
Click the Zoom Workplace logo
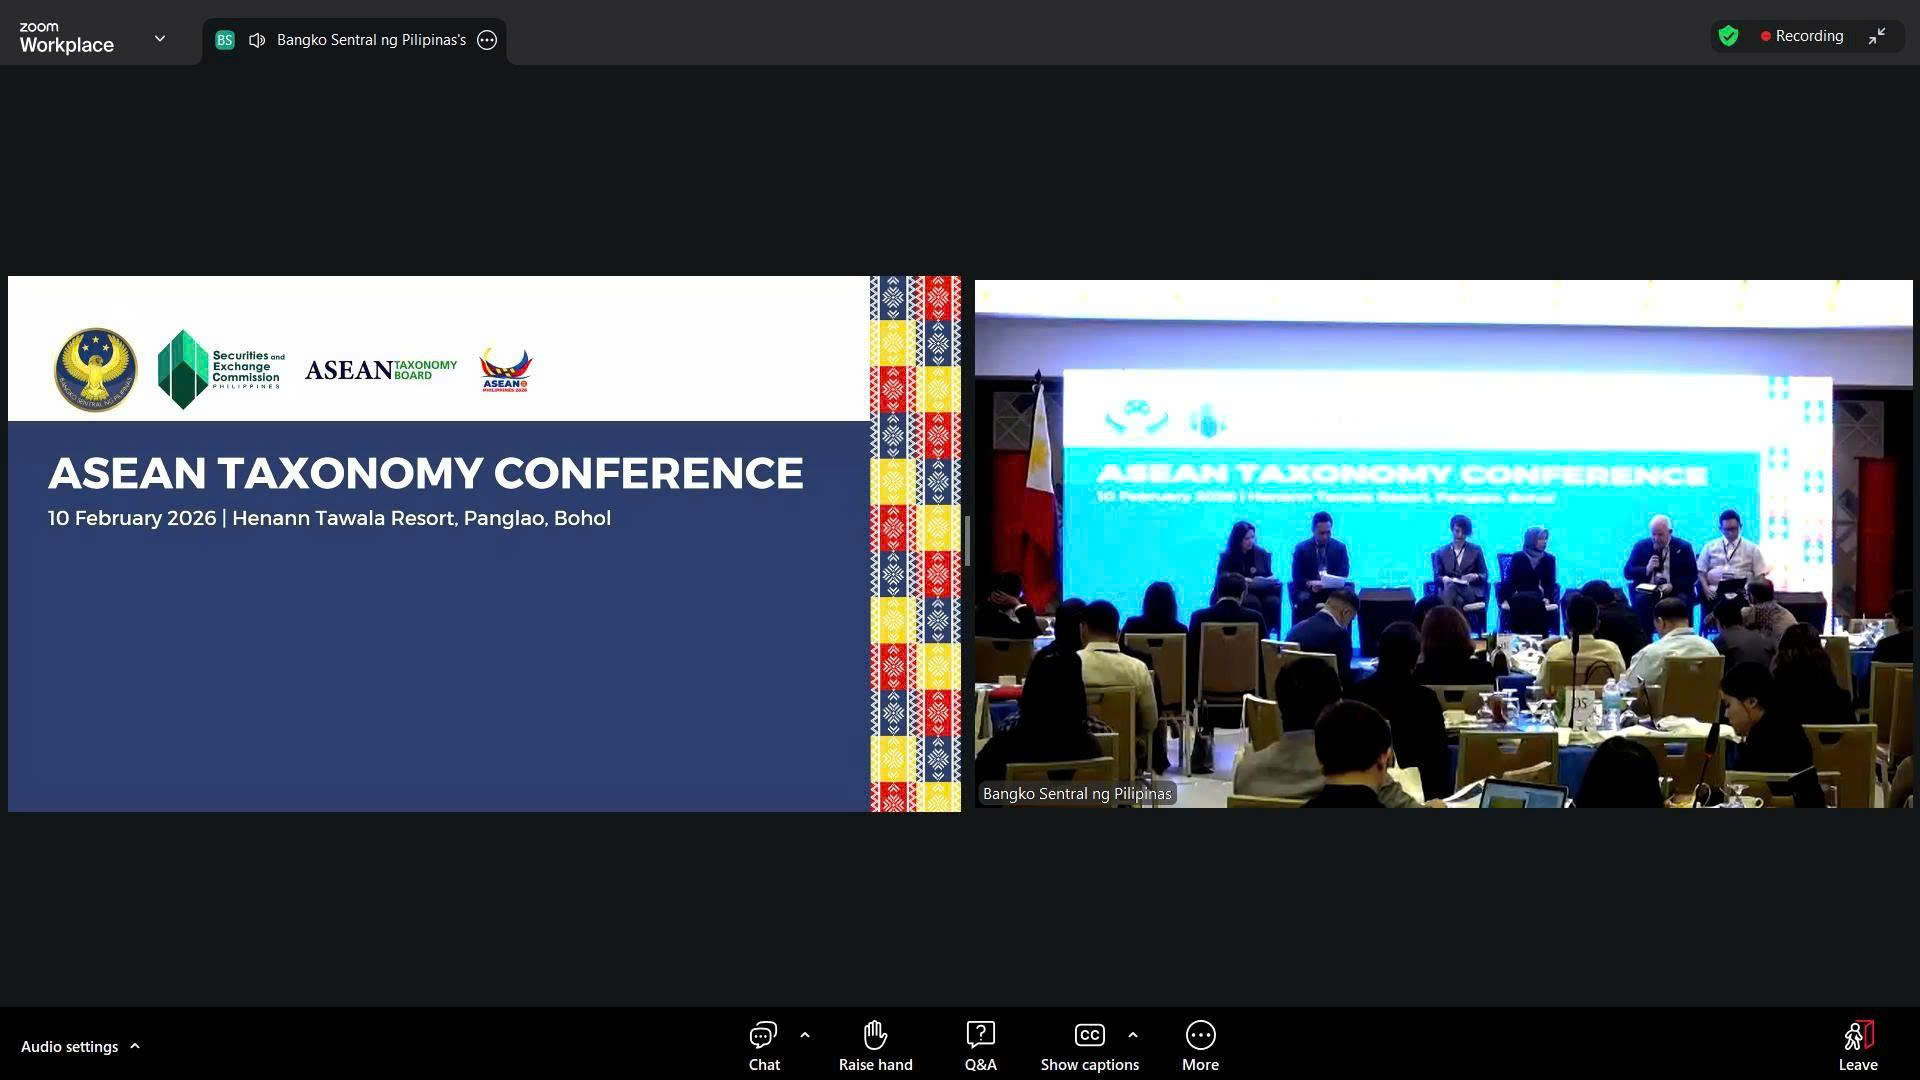coord(66,38)
